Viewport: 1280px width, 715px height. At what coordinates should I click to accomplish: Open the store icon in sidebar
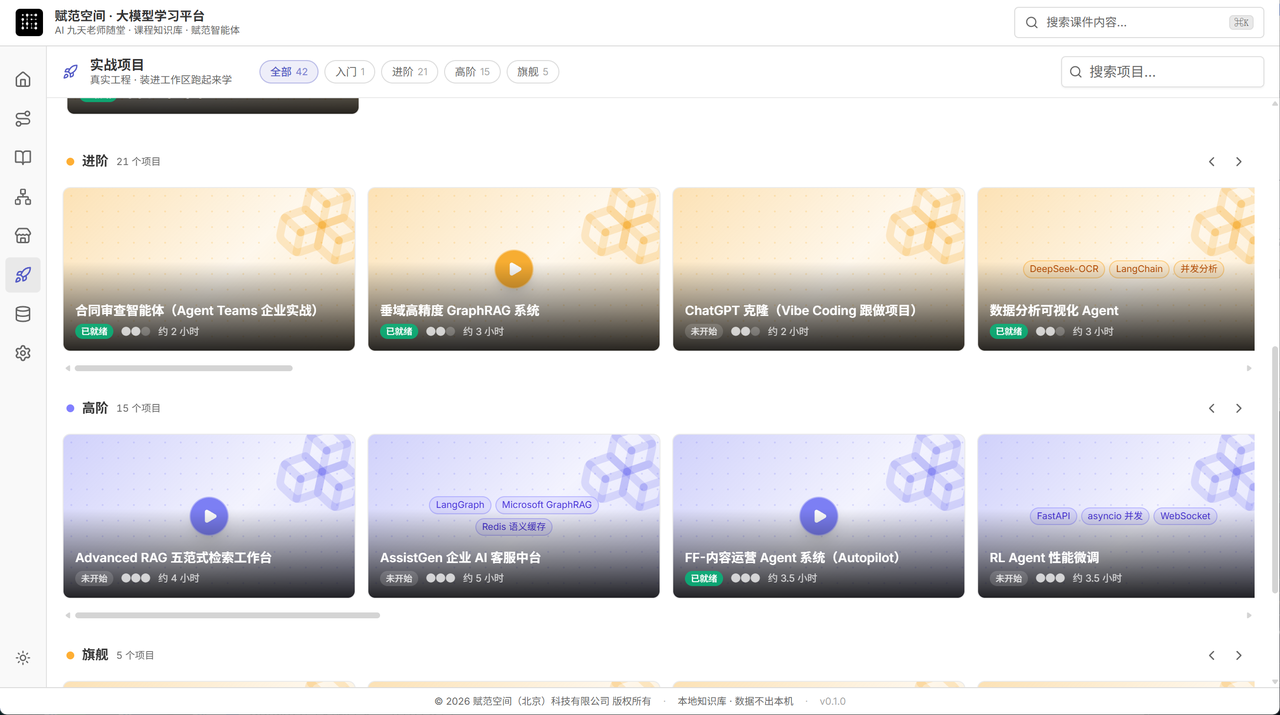pyautogui.click(x=23, y=236)
